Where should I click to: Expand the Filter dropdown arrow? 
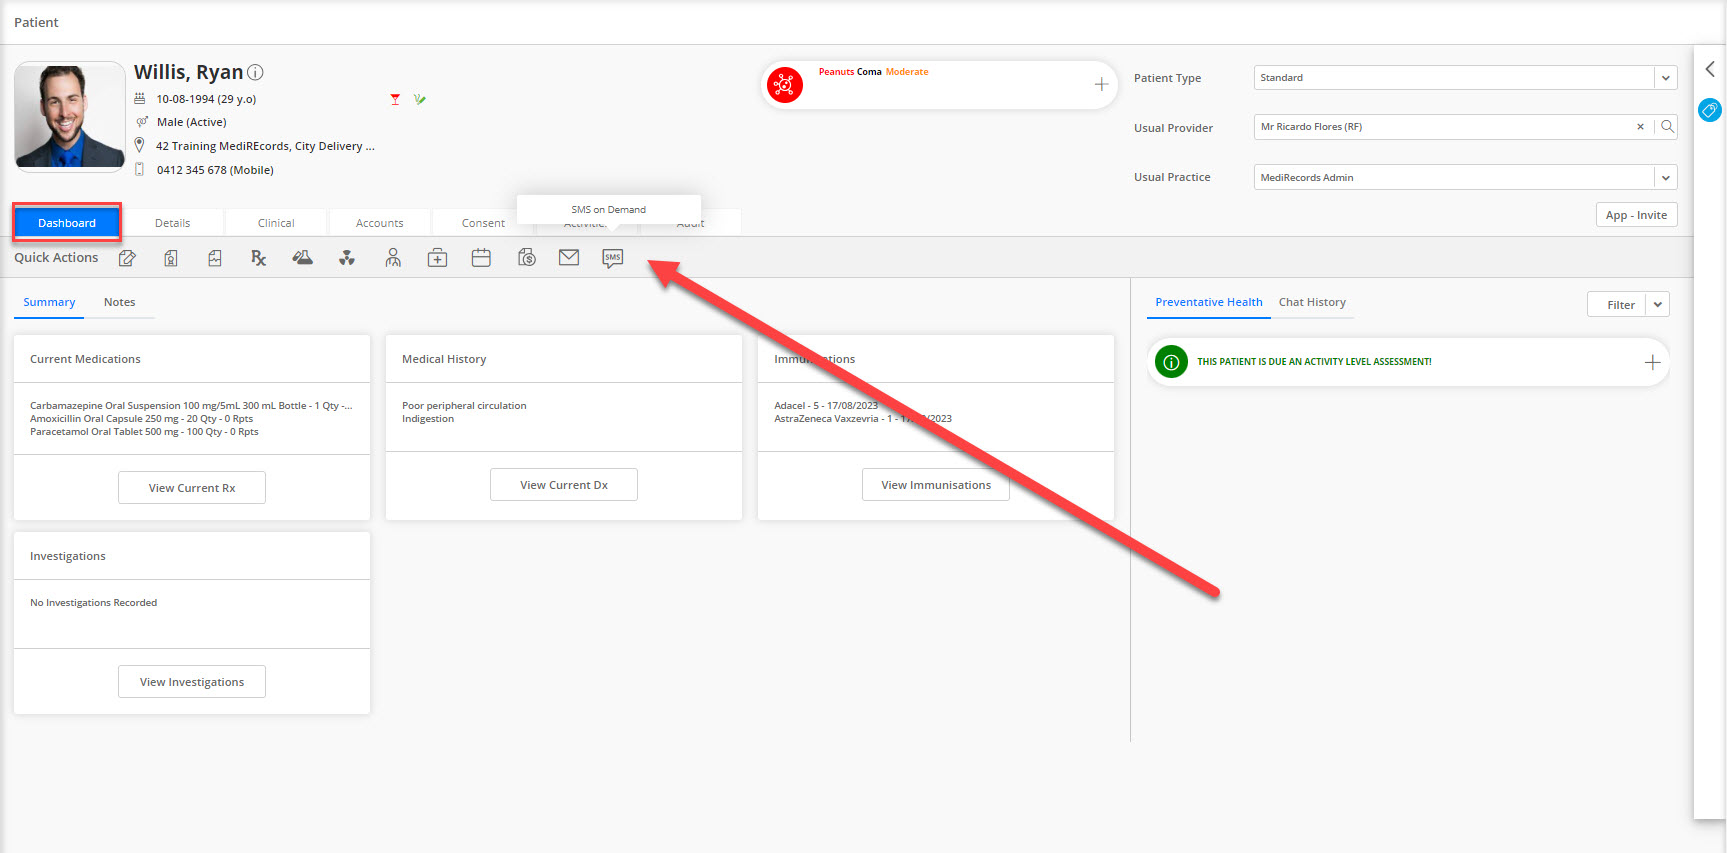click(1658, 305)
